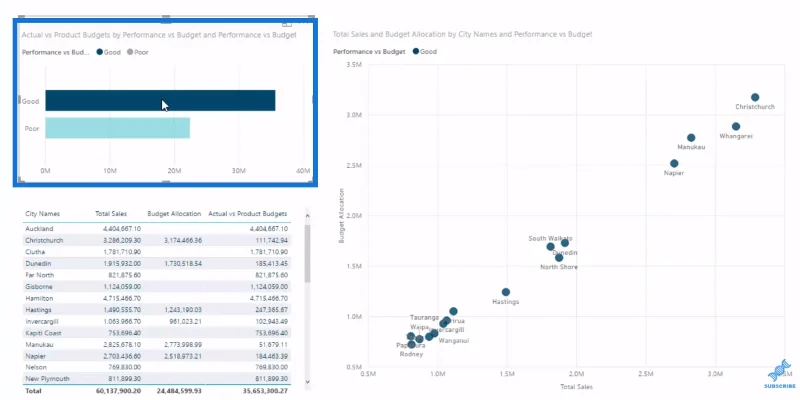Sort by the City Names column header
The height and width of the screenshot is (400, 800).
42,214
